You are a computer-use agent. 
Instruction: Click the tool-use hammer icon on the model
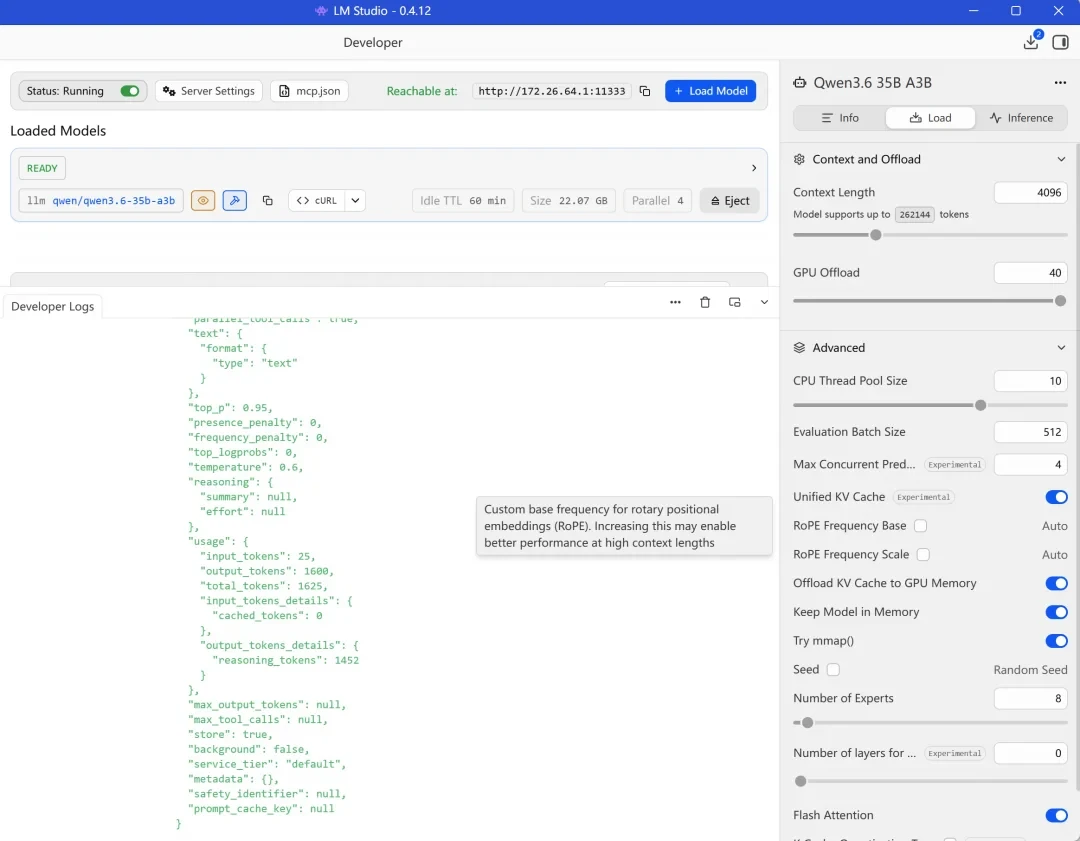235,200
